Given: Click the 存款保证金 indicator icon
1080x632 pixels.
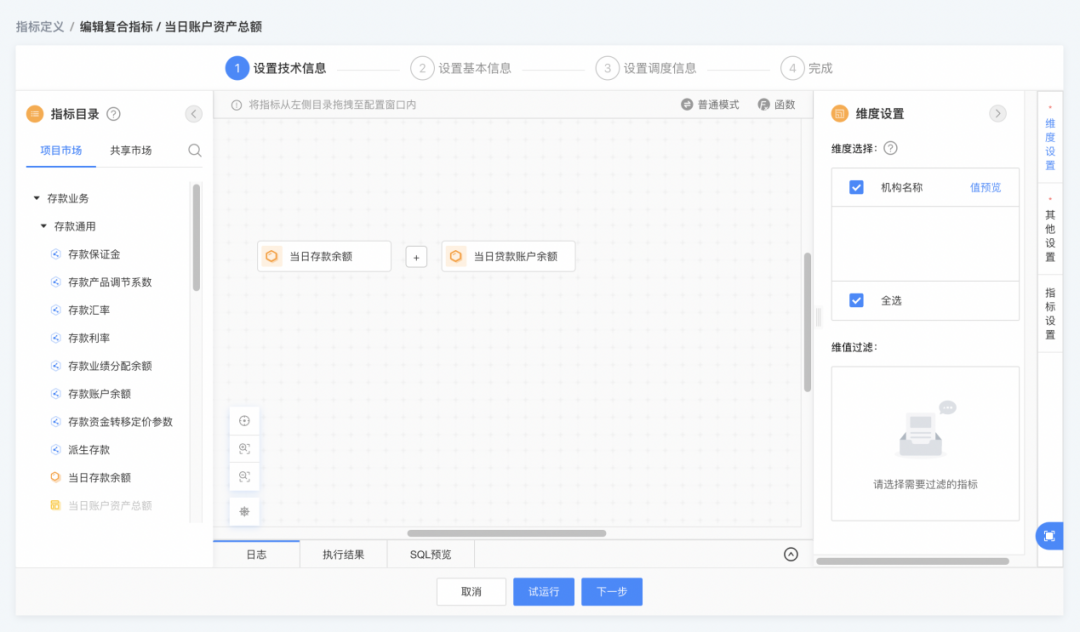Looking at the screenshot, I should (56, 254).
